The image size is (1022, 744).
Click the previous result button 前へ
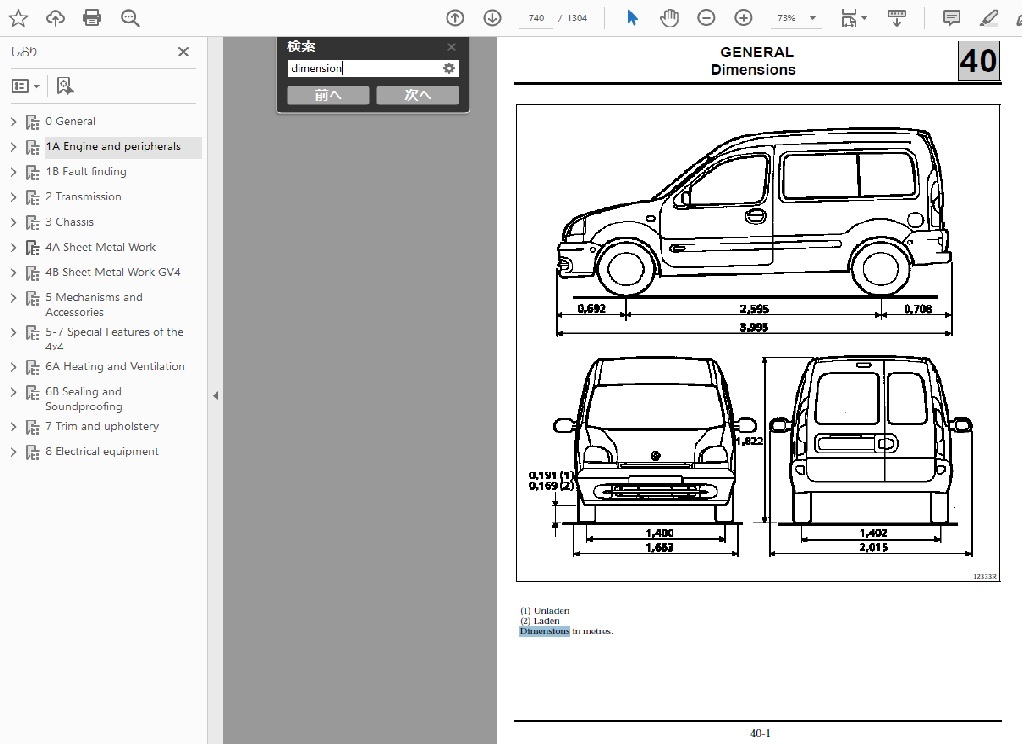(328, 95)
